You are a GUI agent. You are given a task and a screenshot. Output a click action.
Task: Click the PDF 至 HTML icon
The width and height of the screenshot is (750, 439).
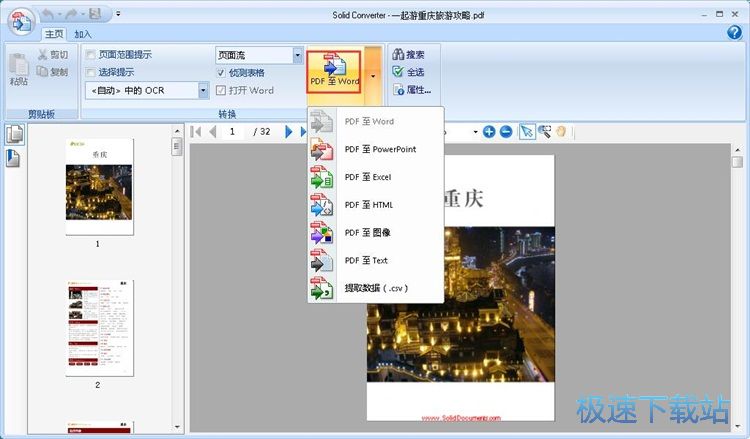point(322,205)
